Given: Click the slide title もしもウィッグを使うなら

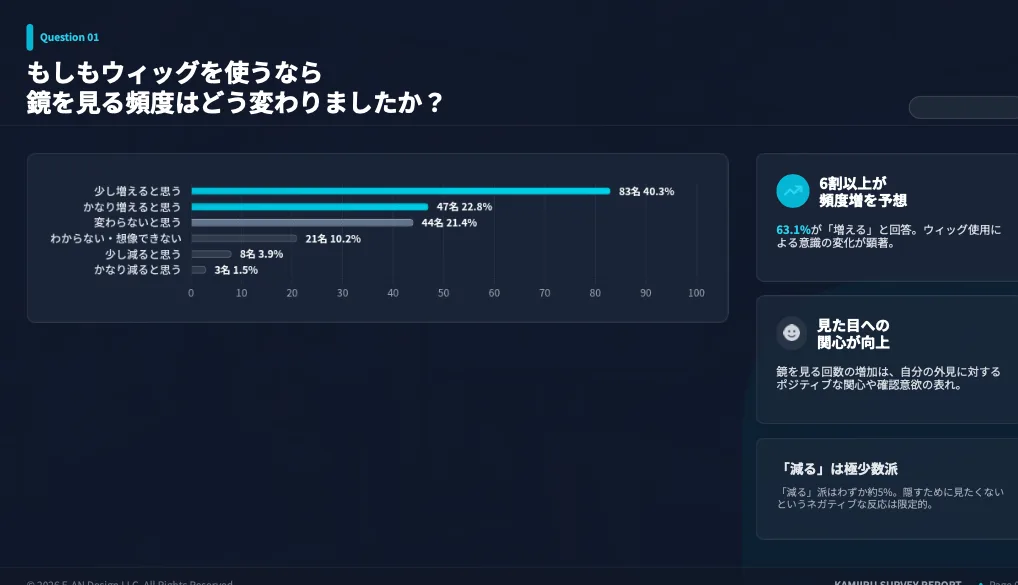Looking at the screenshot, I should coord(175,72).
